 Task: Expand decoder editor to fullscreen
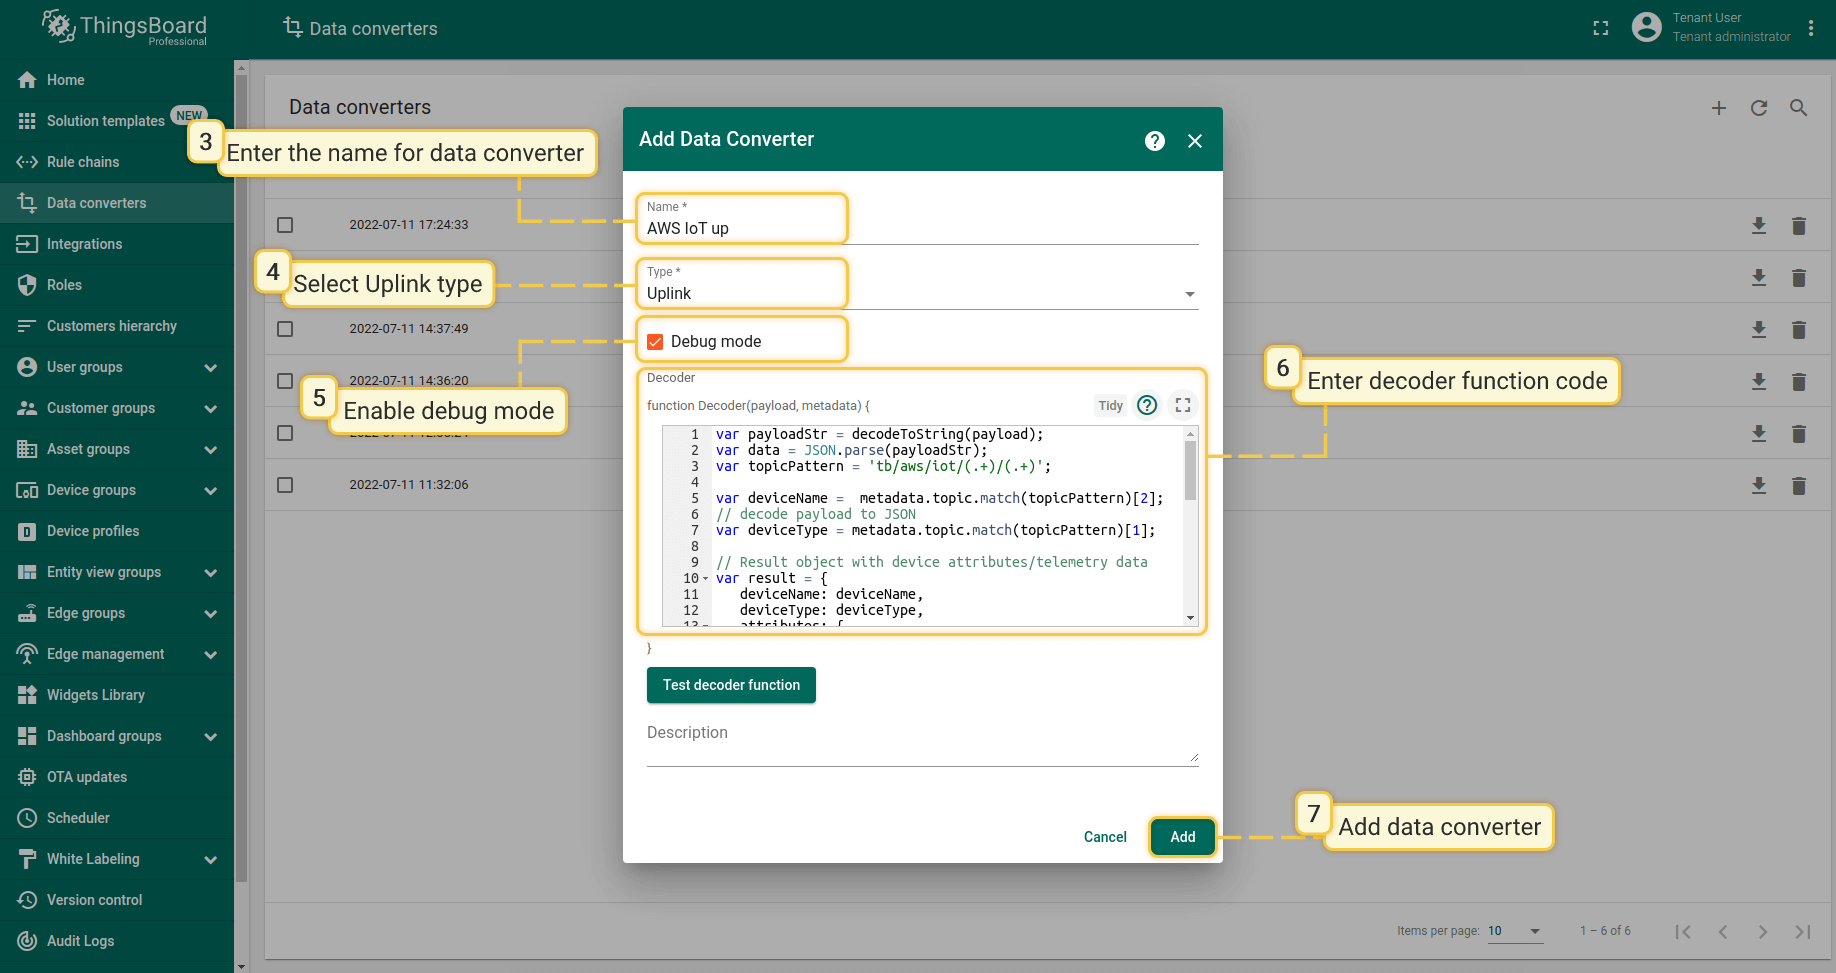pos(1182,405)
